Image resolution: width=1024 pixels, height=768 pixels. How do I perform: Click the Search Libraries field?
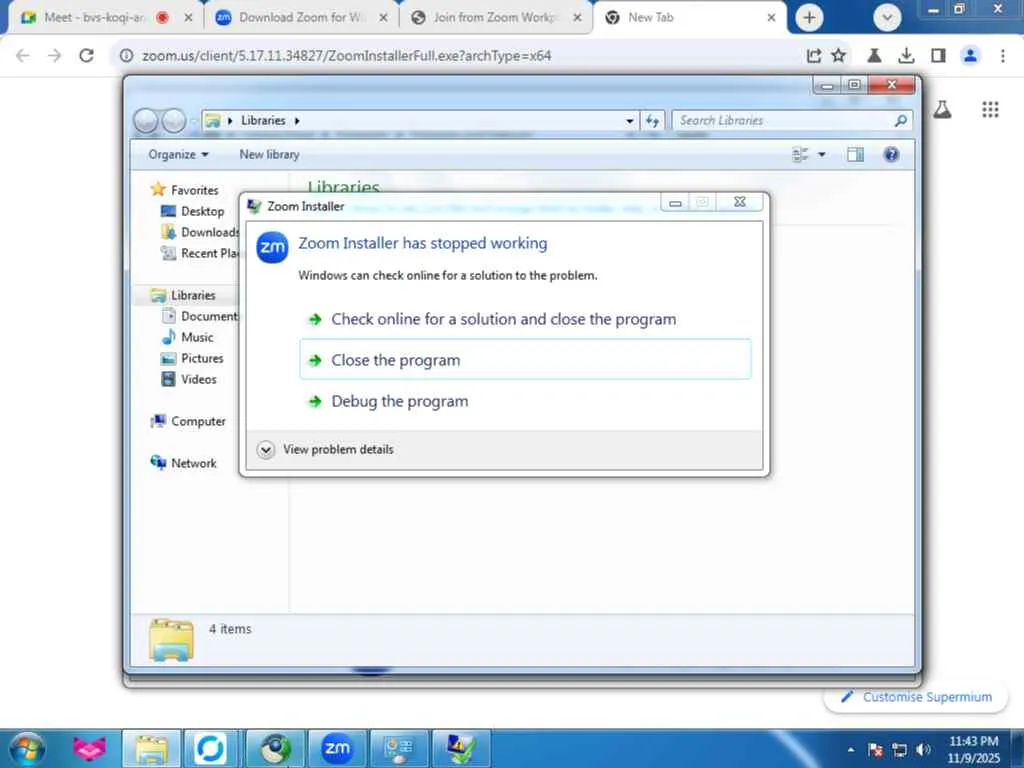[784, 120]
